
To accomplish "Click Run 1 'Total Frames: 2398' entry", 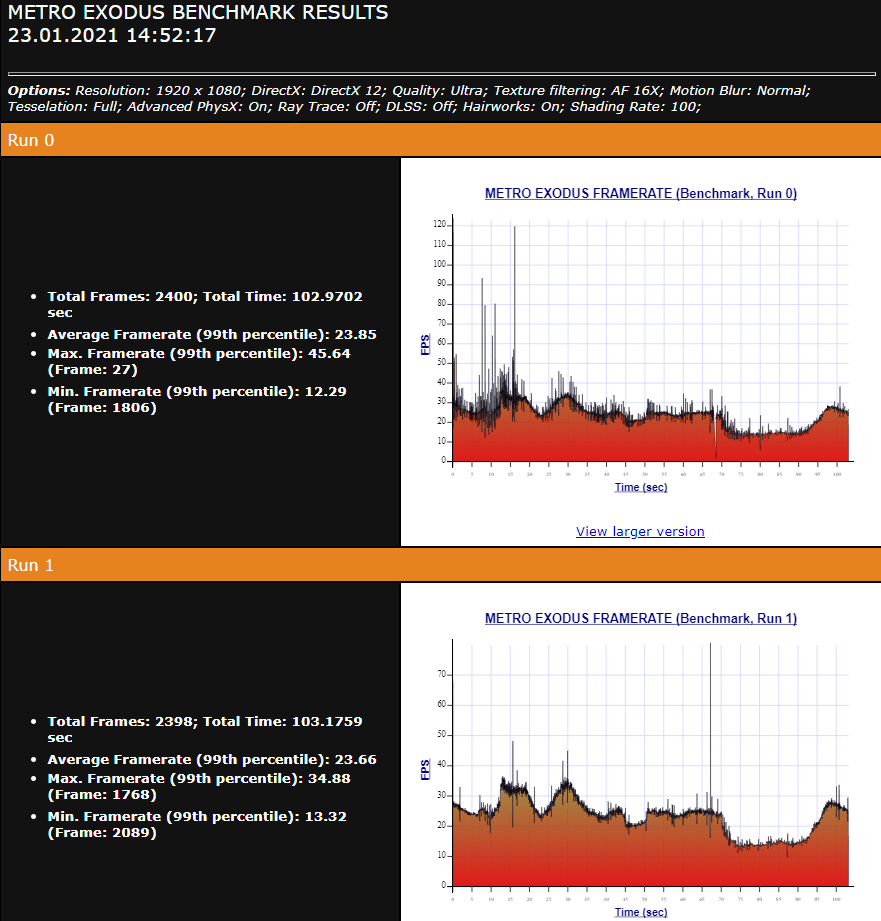I will coord(205,729).
